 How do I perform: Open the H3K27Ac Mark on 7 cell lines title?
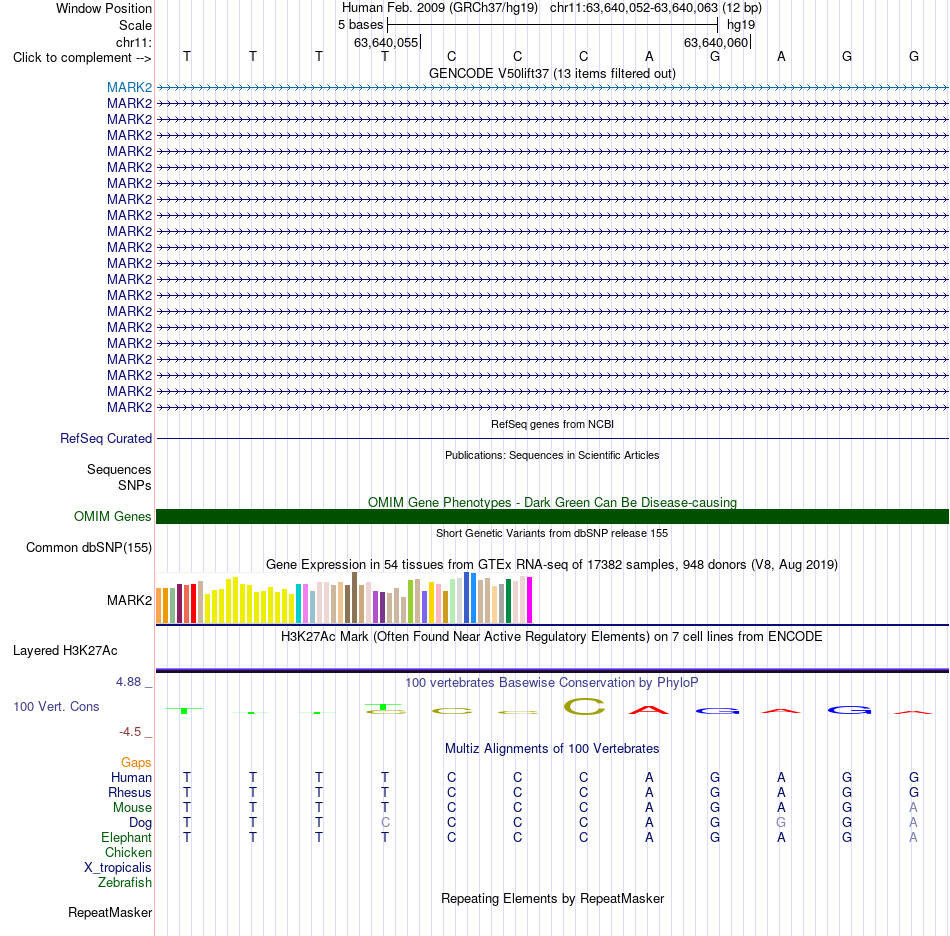(552, 637)
